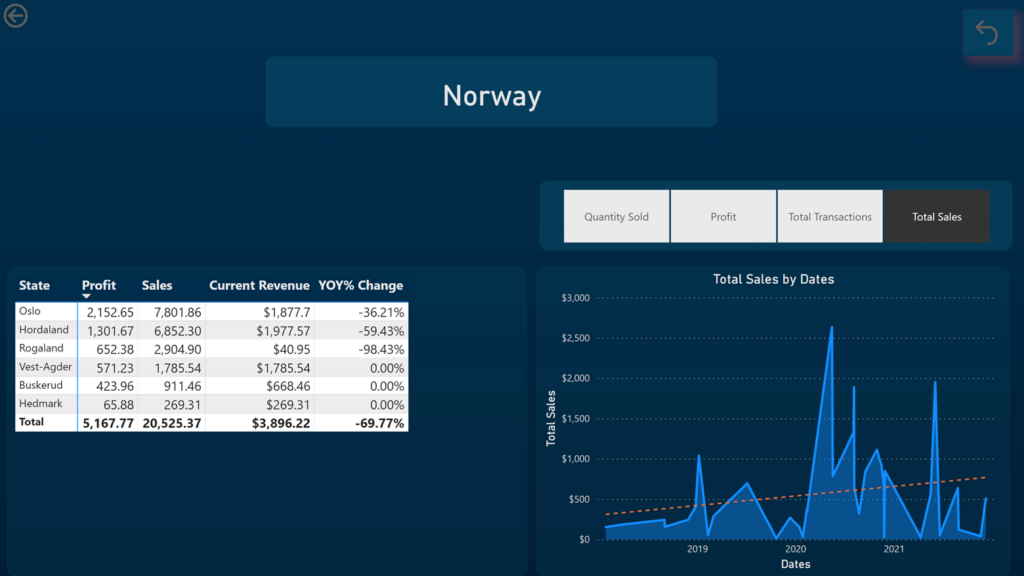This screenshot has width=1024, height=576.
Task: Select the Hordaland state row
Action: [x=43, y=330]
